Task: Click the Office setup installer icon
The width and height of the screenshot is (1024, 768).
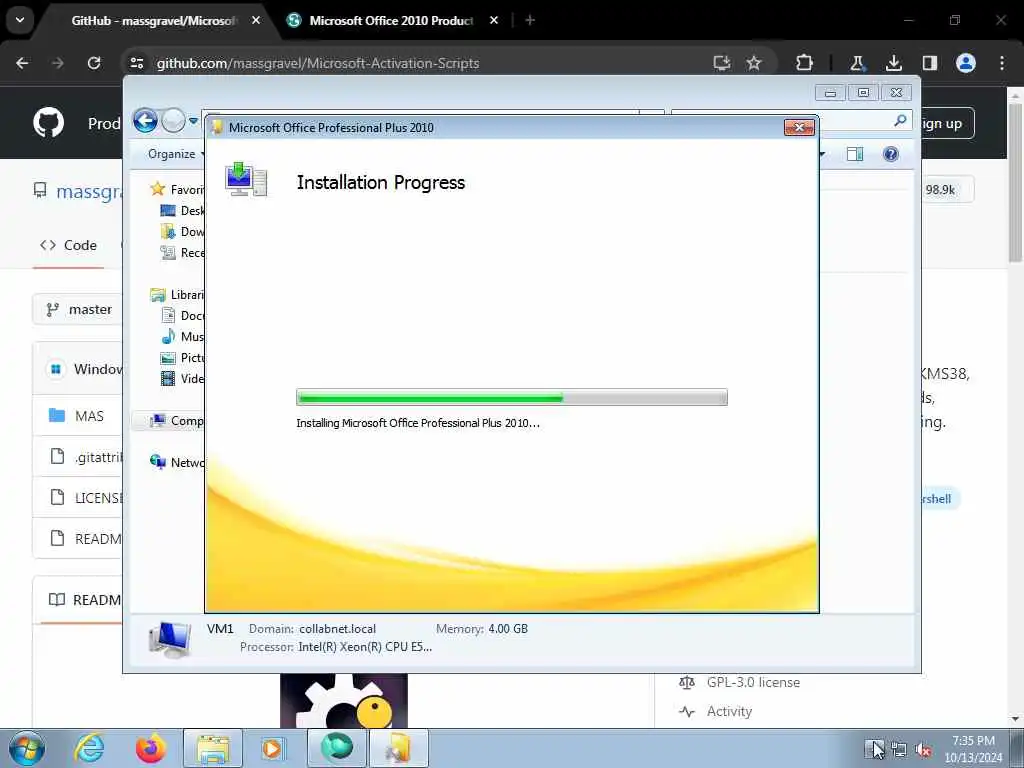Action: click(x=246, y=180)
